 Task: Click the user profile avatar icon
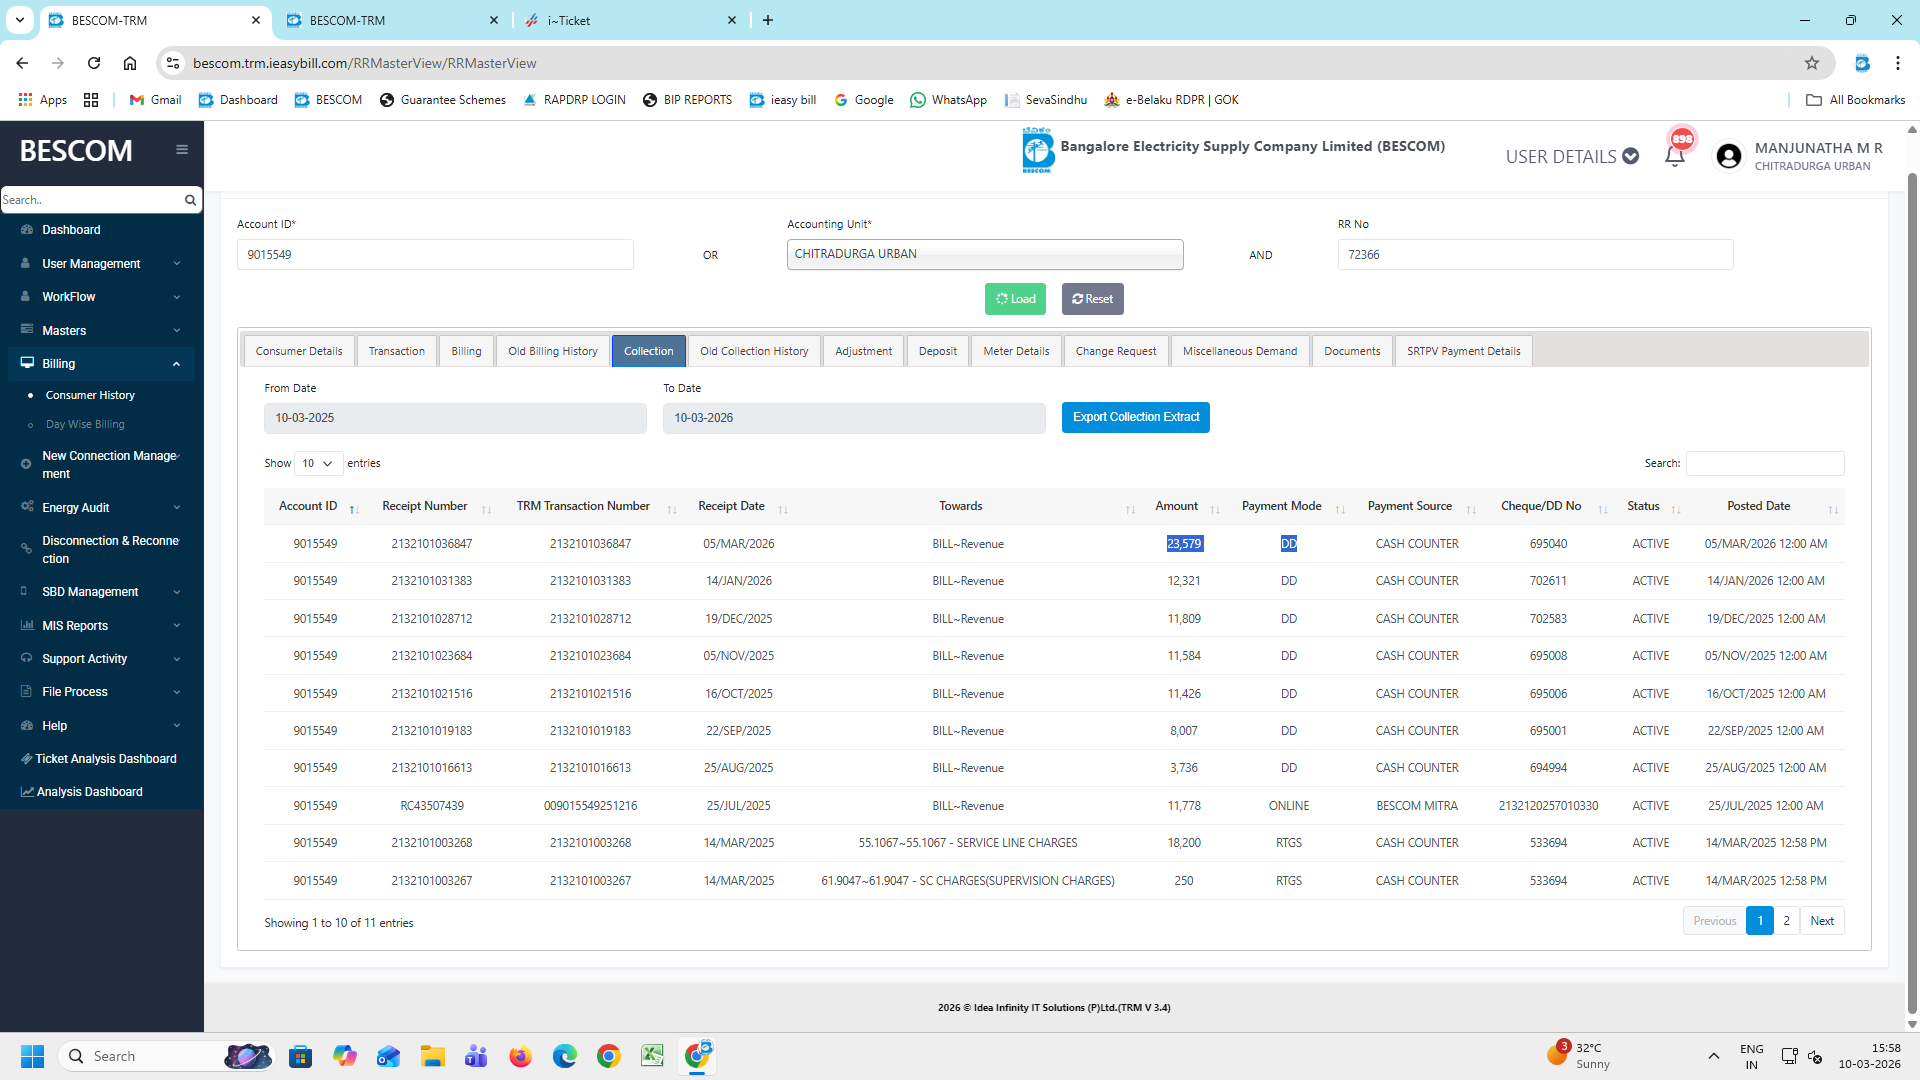pos(1728,156)
